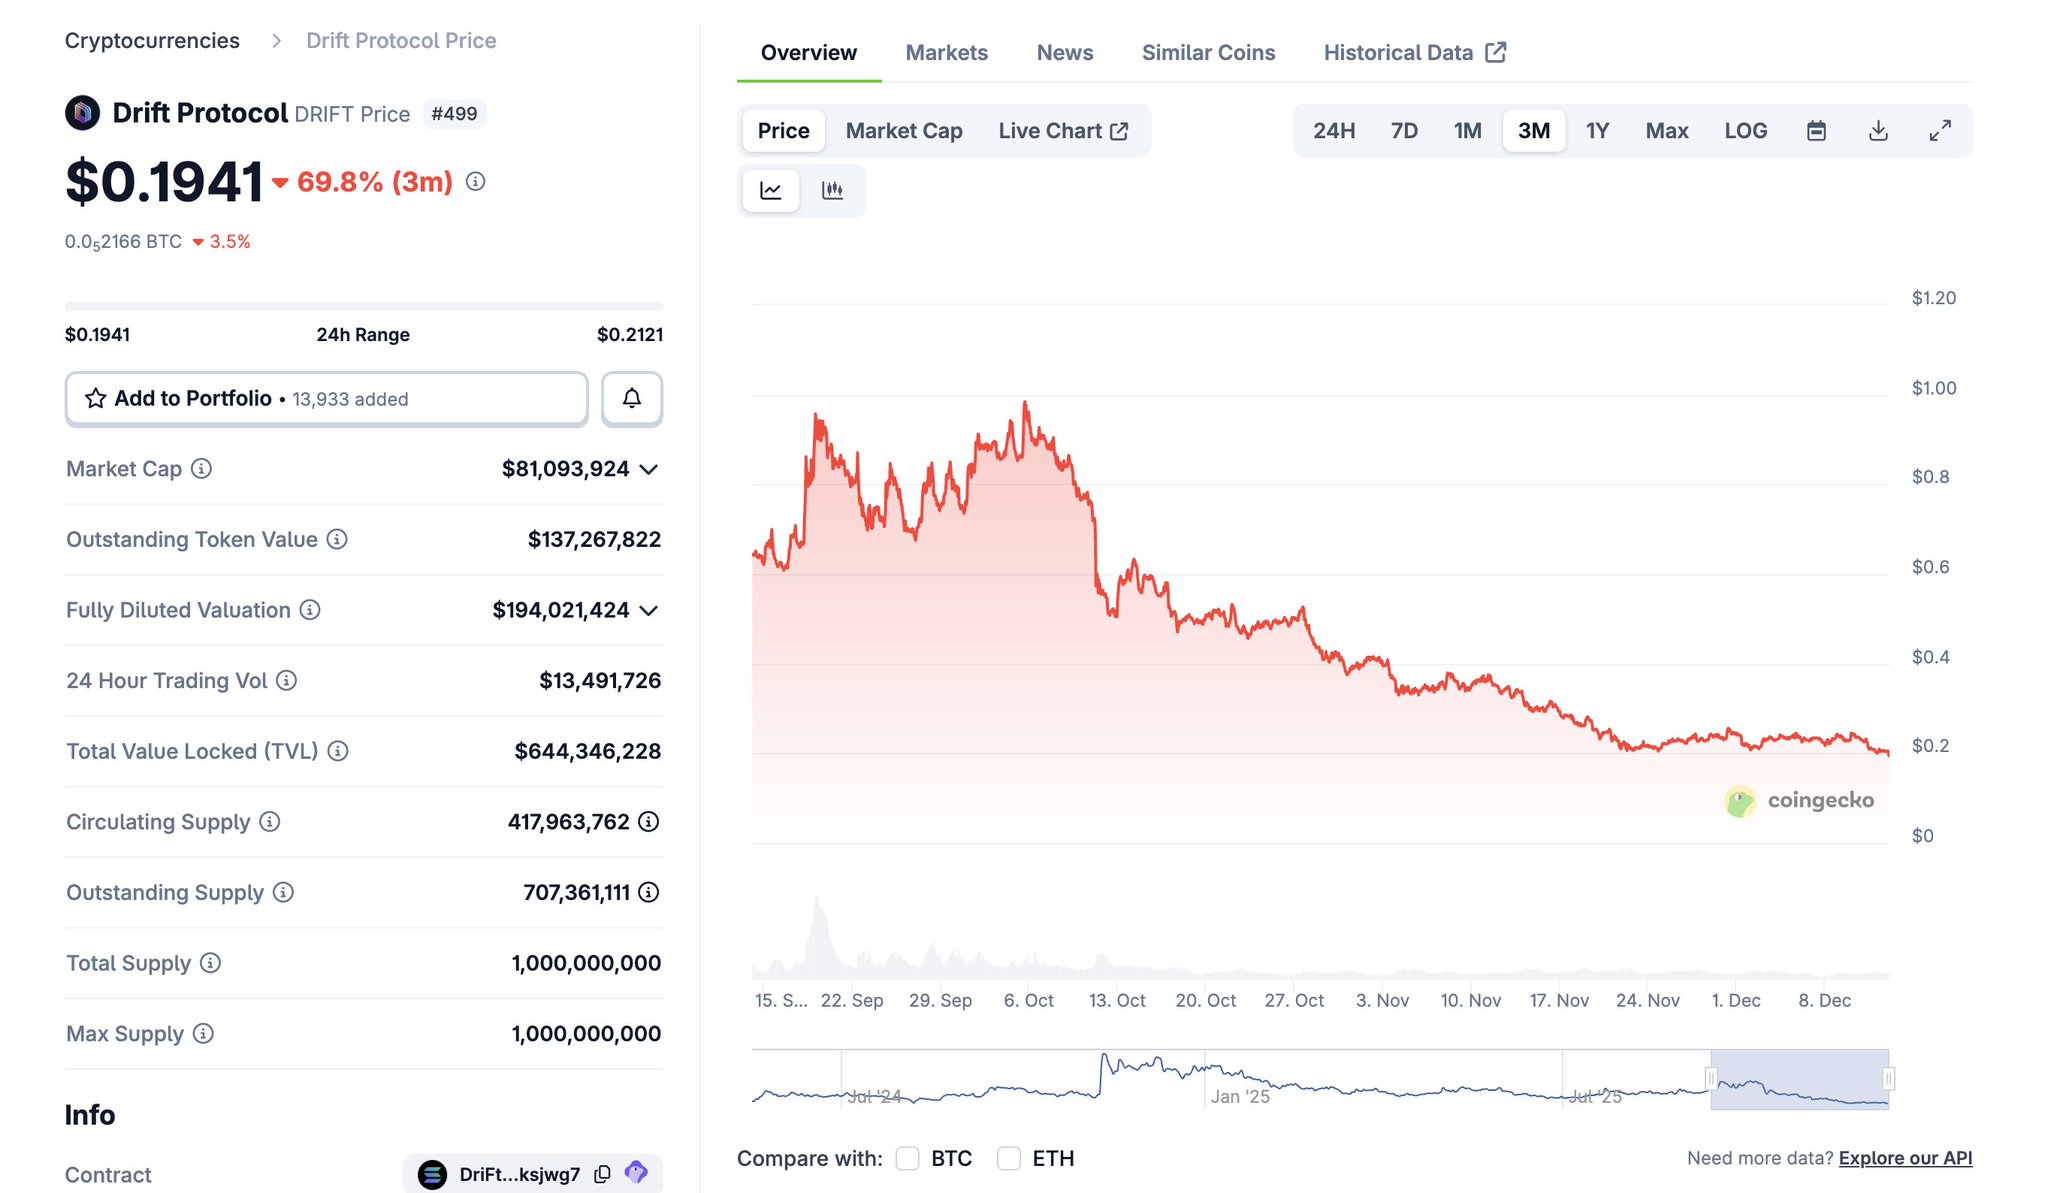This screenshot has width=2048, height=1193.
Task: Enable the BTC comparison checkbox
Action: pos(907,1158)
